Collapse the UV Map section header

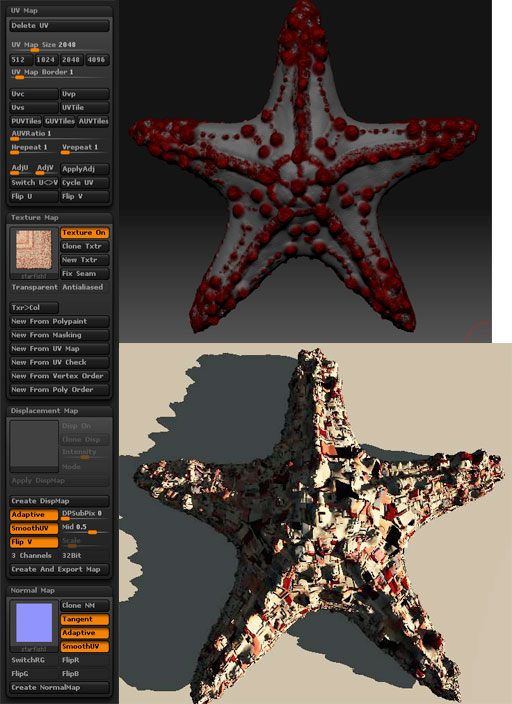pyautogui.click(x=59, y=10)
